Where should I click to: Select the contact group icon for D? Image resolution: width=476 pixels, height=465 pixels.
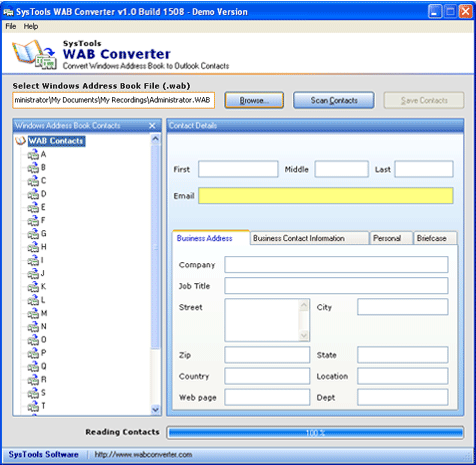tap(33, 194)
